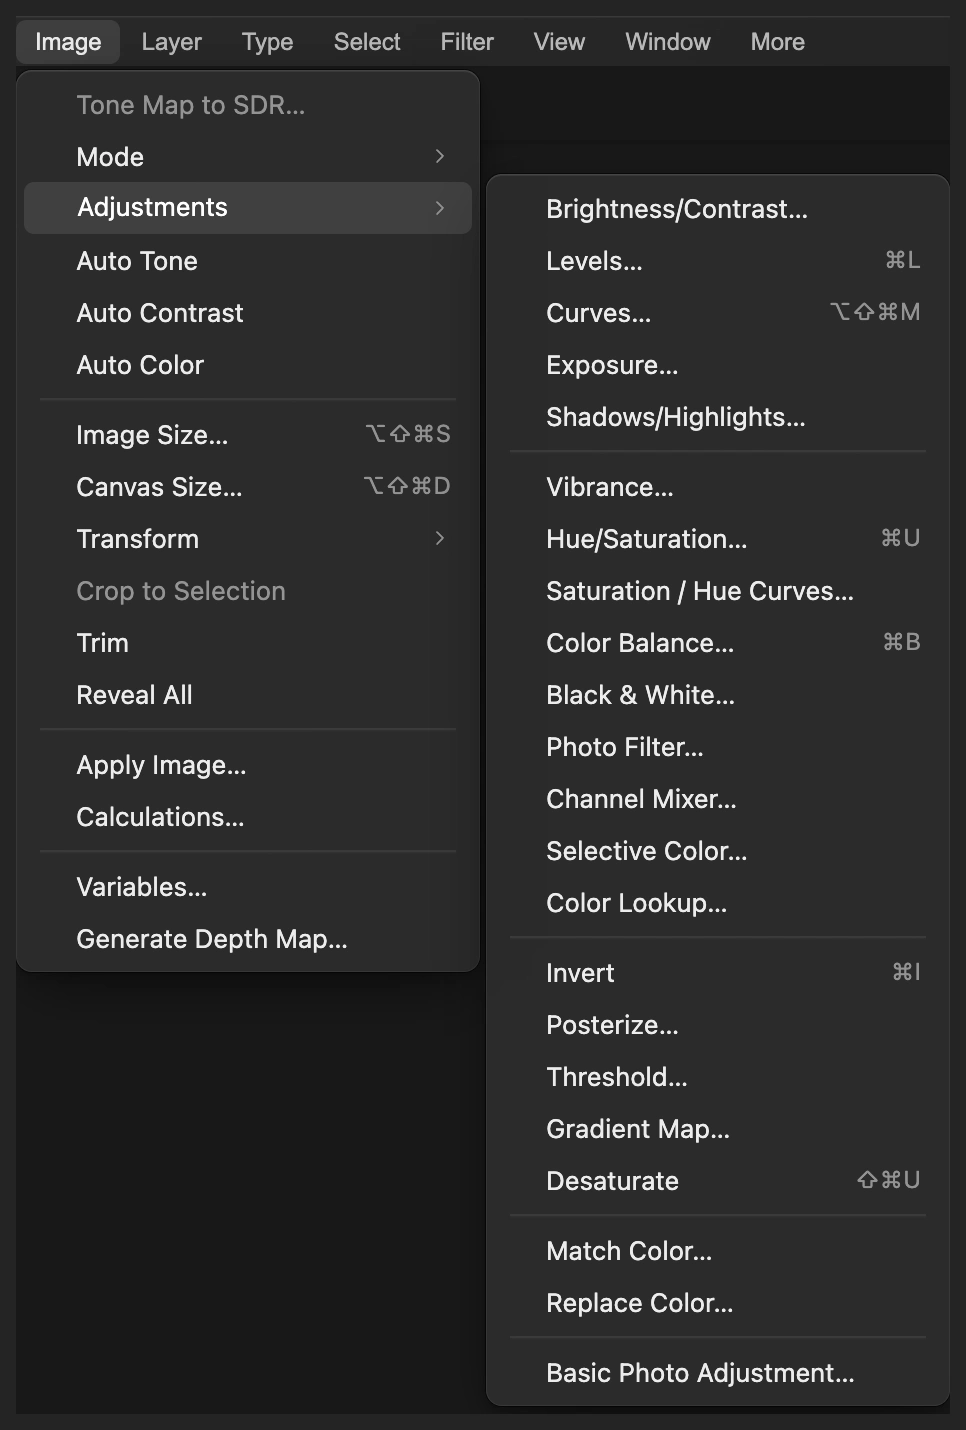
Task: Open the Filter menu
Action: point(467,42)
